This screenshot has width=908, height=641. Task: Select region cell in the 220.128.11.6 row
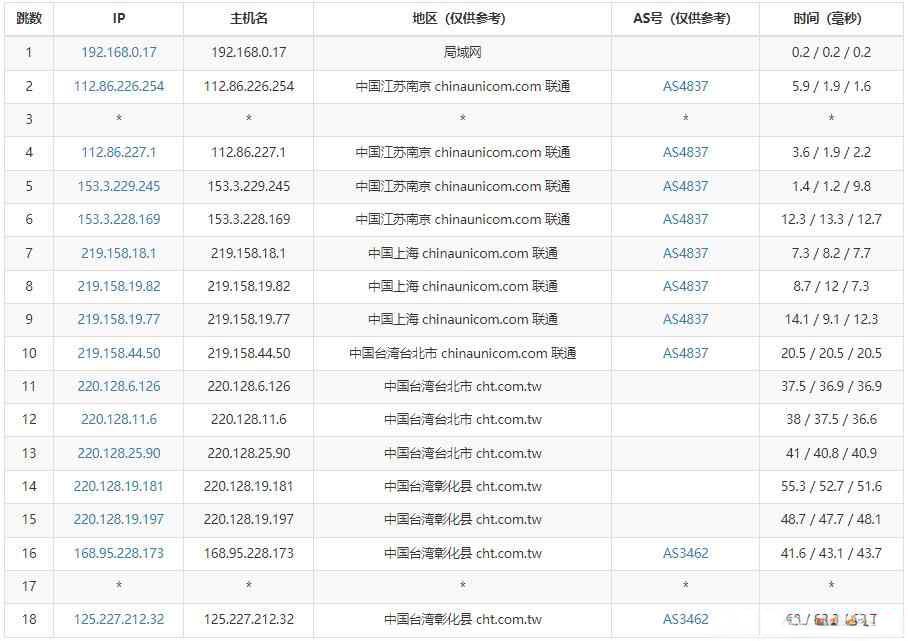(463, 419)
